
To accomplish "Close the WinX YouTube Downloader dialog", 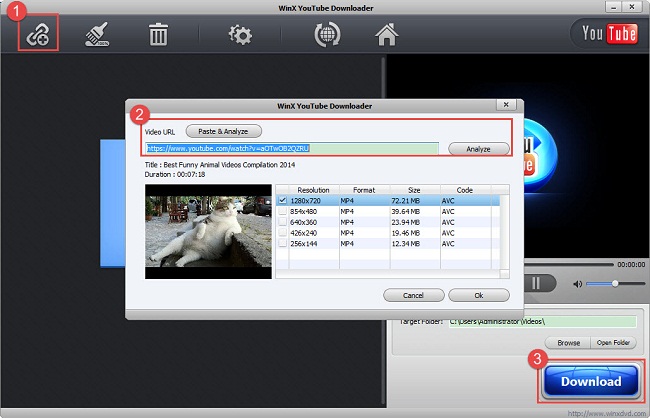I will (x=506, y=105).
